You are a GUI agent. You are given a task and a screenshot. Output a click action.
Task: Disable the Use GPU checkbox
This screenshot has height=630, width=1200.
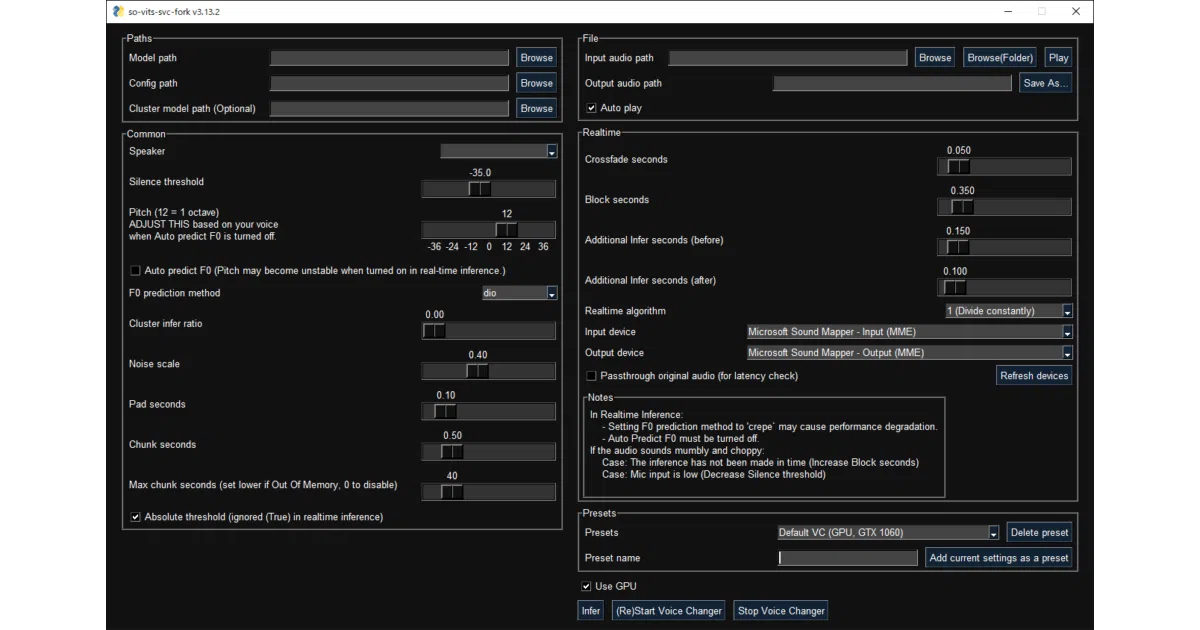pyautogui.click(x=587, y=586)
